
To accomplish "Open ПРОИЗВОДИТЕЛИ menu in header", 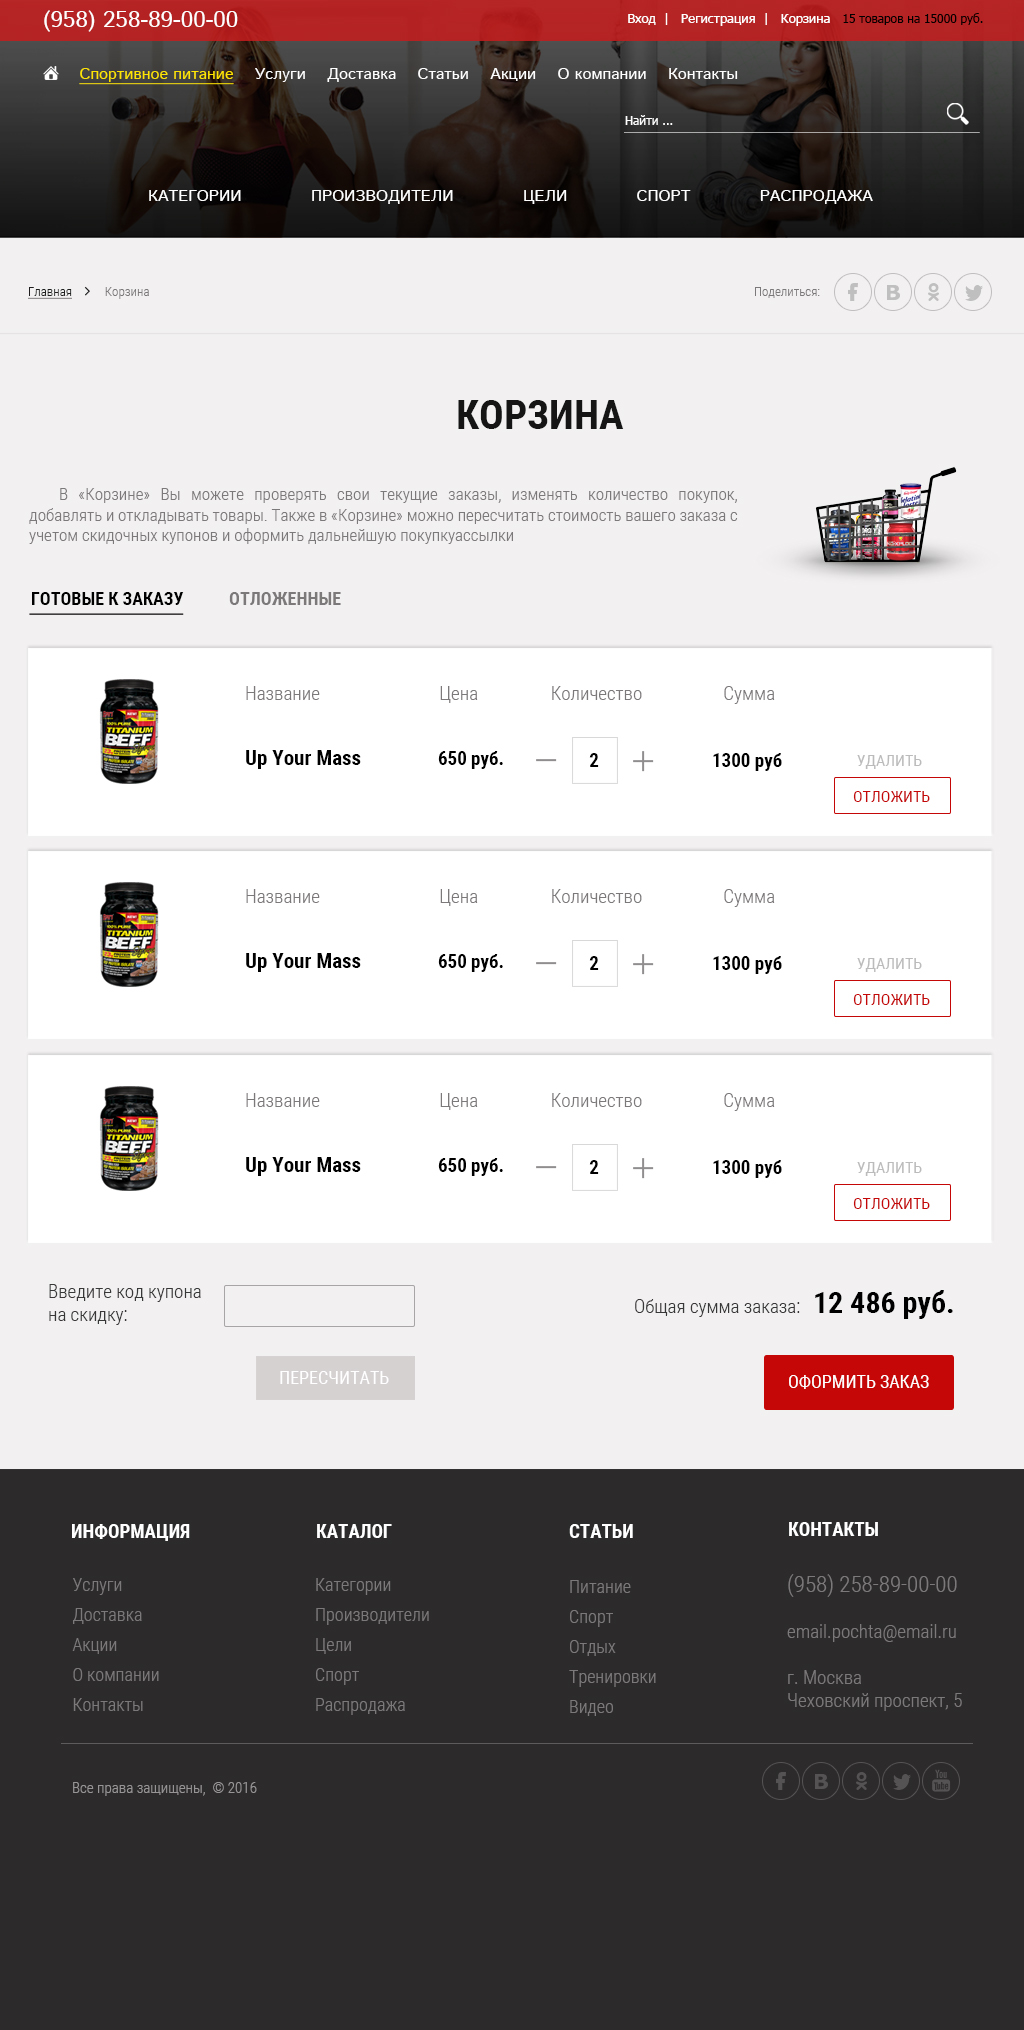I will (382, 196).
